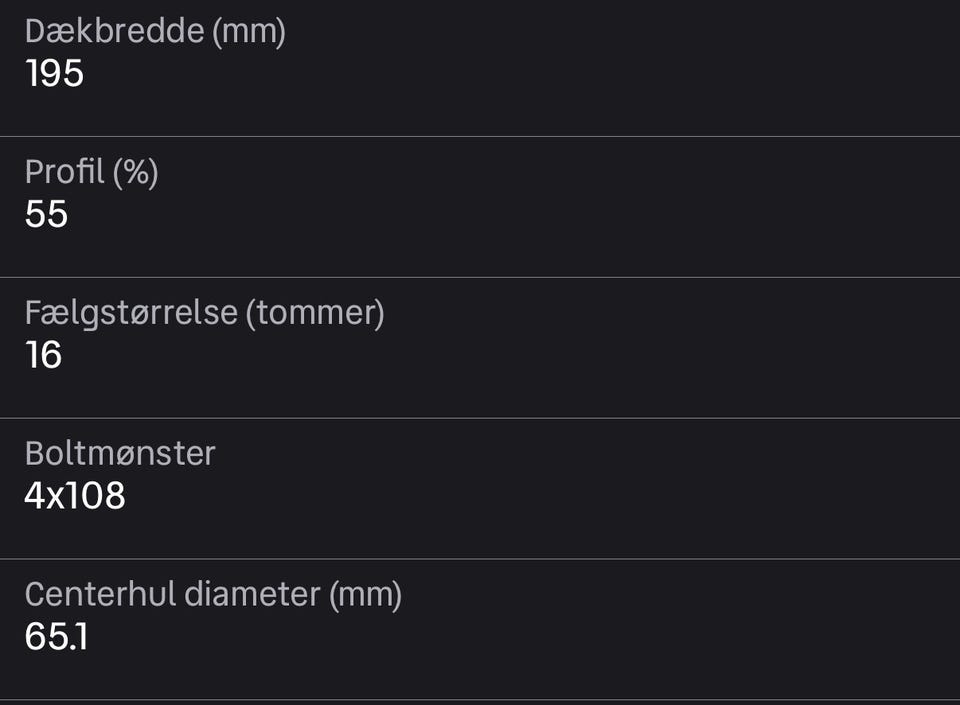Viewport: 960px width, 705px height.
Task: Select the bolt pattern value 4x108
Action: click(75, 497)
